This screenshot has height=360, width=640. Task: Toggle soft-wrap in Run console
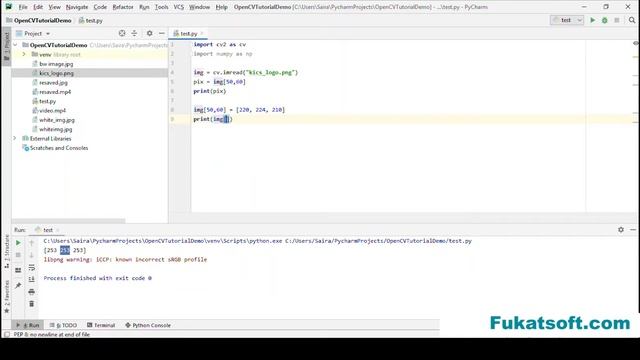click(31, 267)
